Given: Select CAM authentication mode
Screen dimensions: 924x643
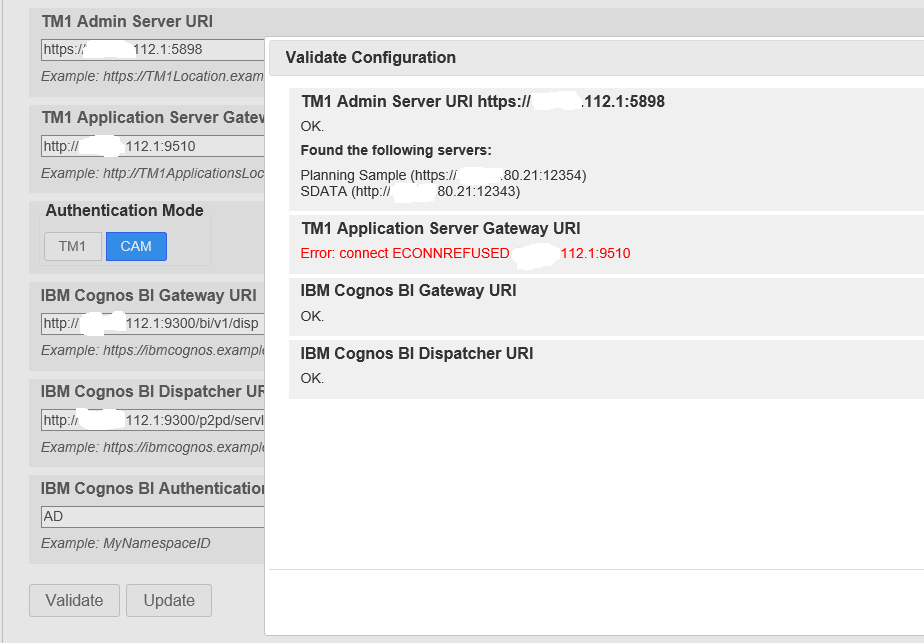Looking at the screenshot, I should coord(136,246).
